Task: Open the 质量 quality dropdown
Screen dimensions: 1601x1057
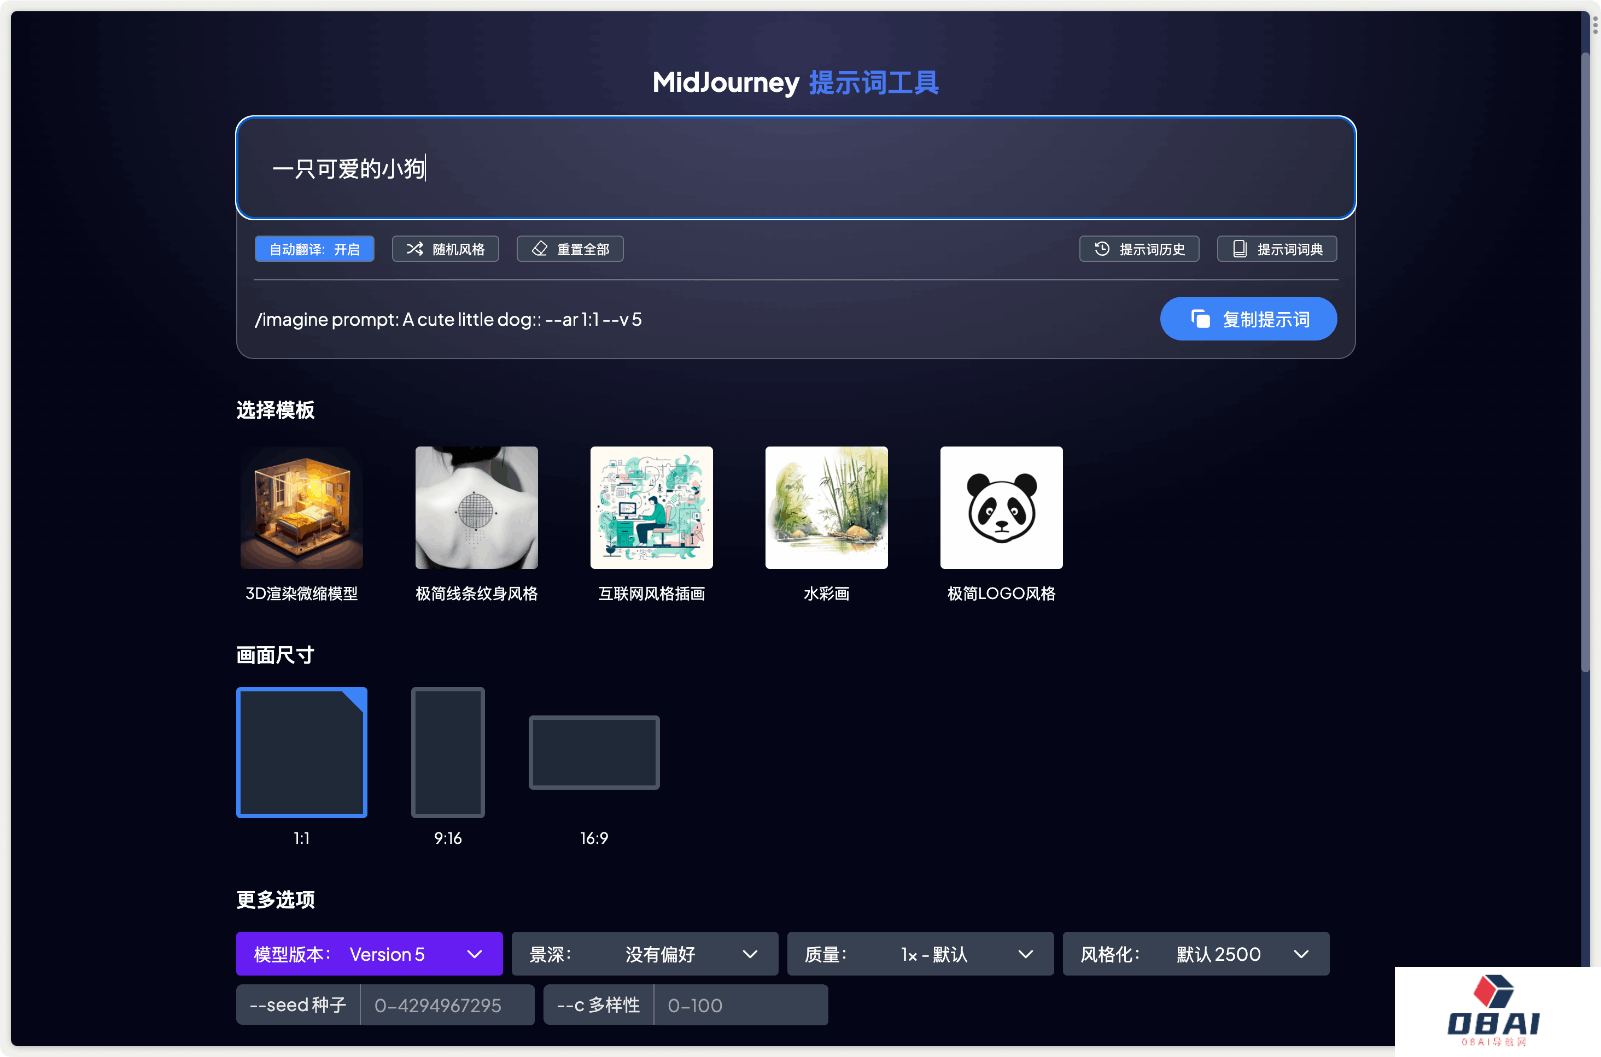Action: click(x=919, y=953)
